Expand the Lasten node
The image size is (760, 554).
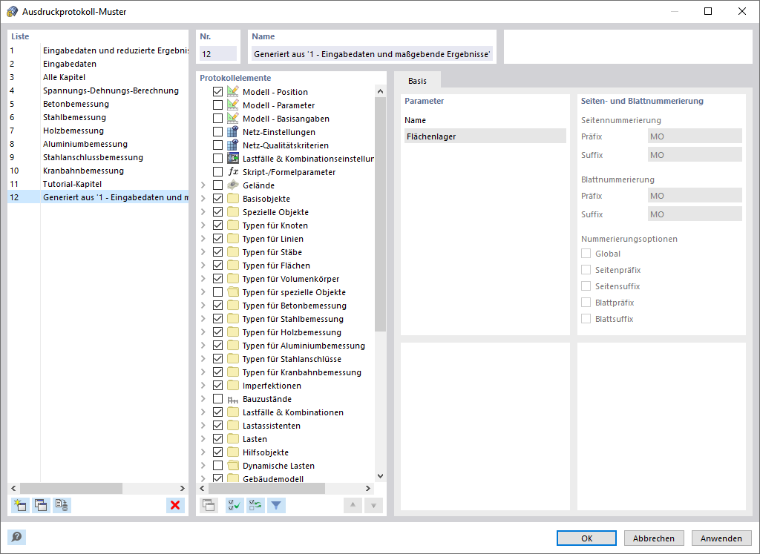click(x=203, y=439)
